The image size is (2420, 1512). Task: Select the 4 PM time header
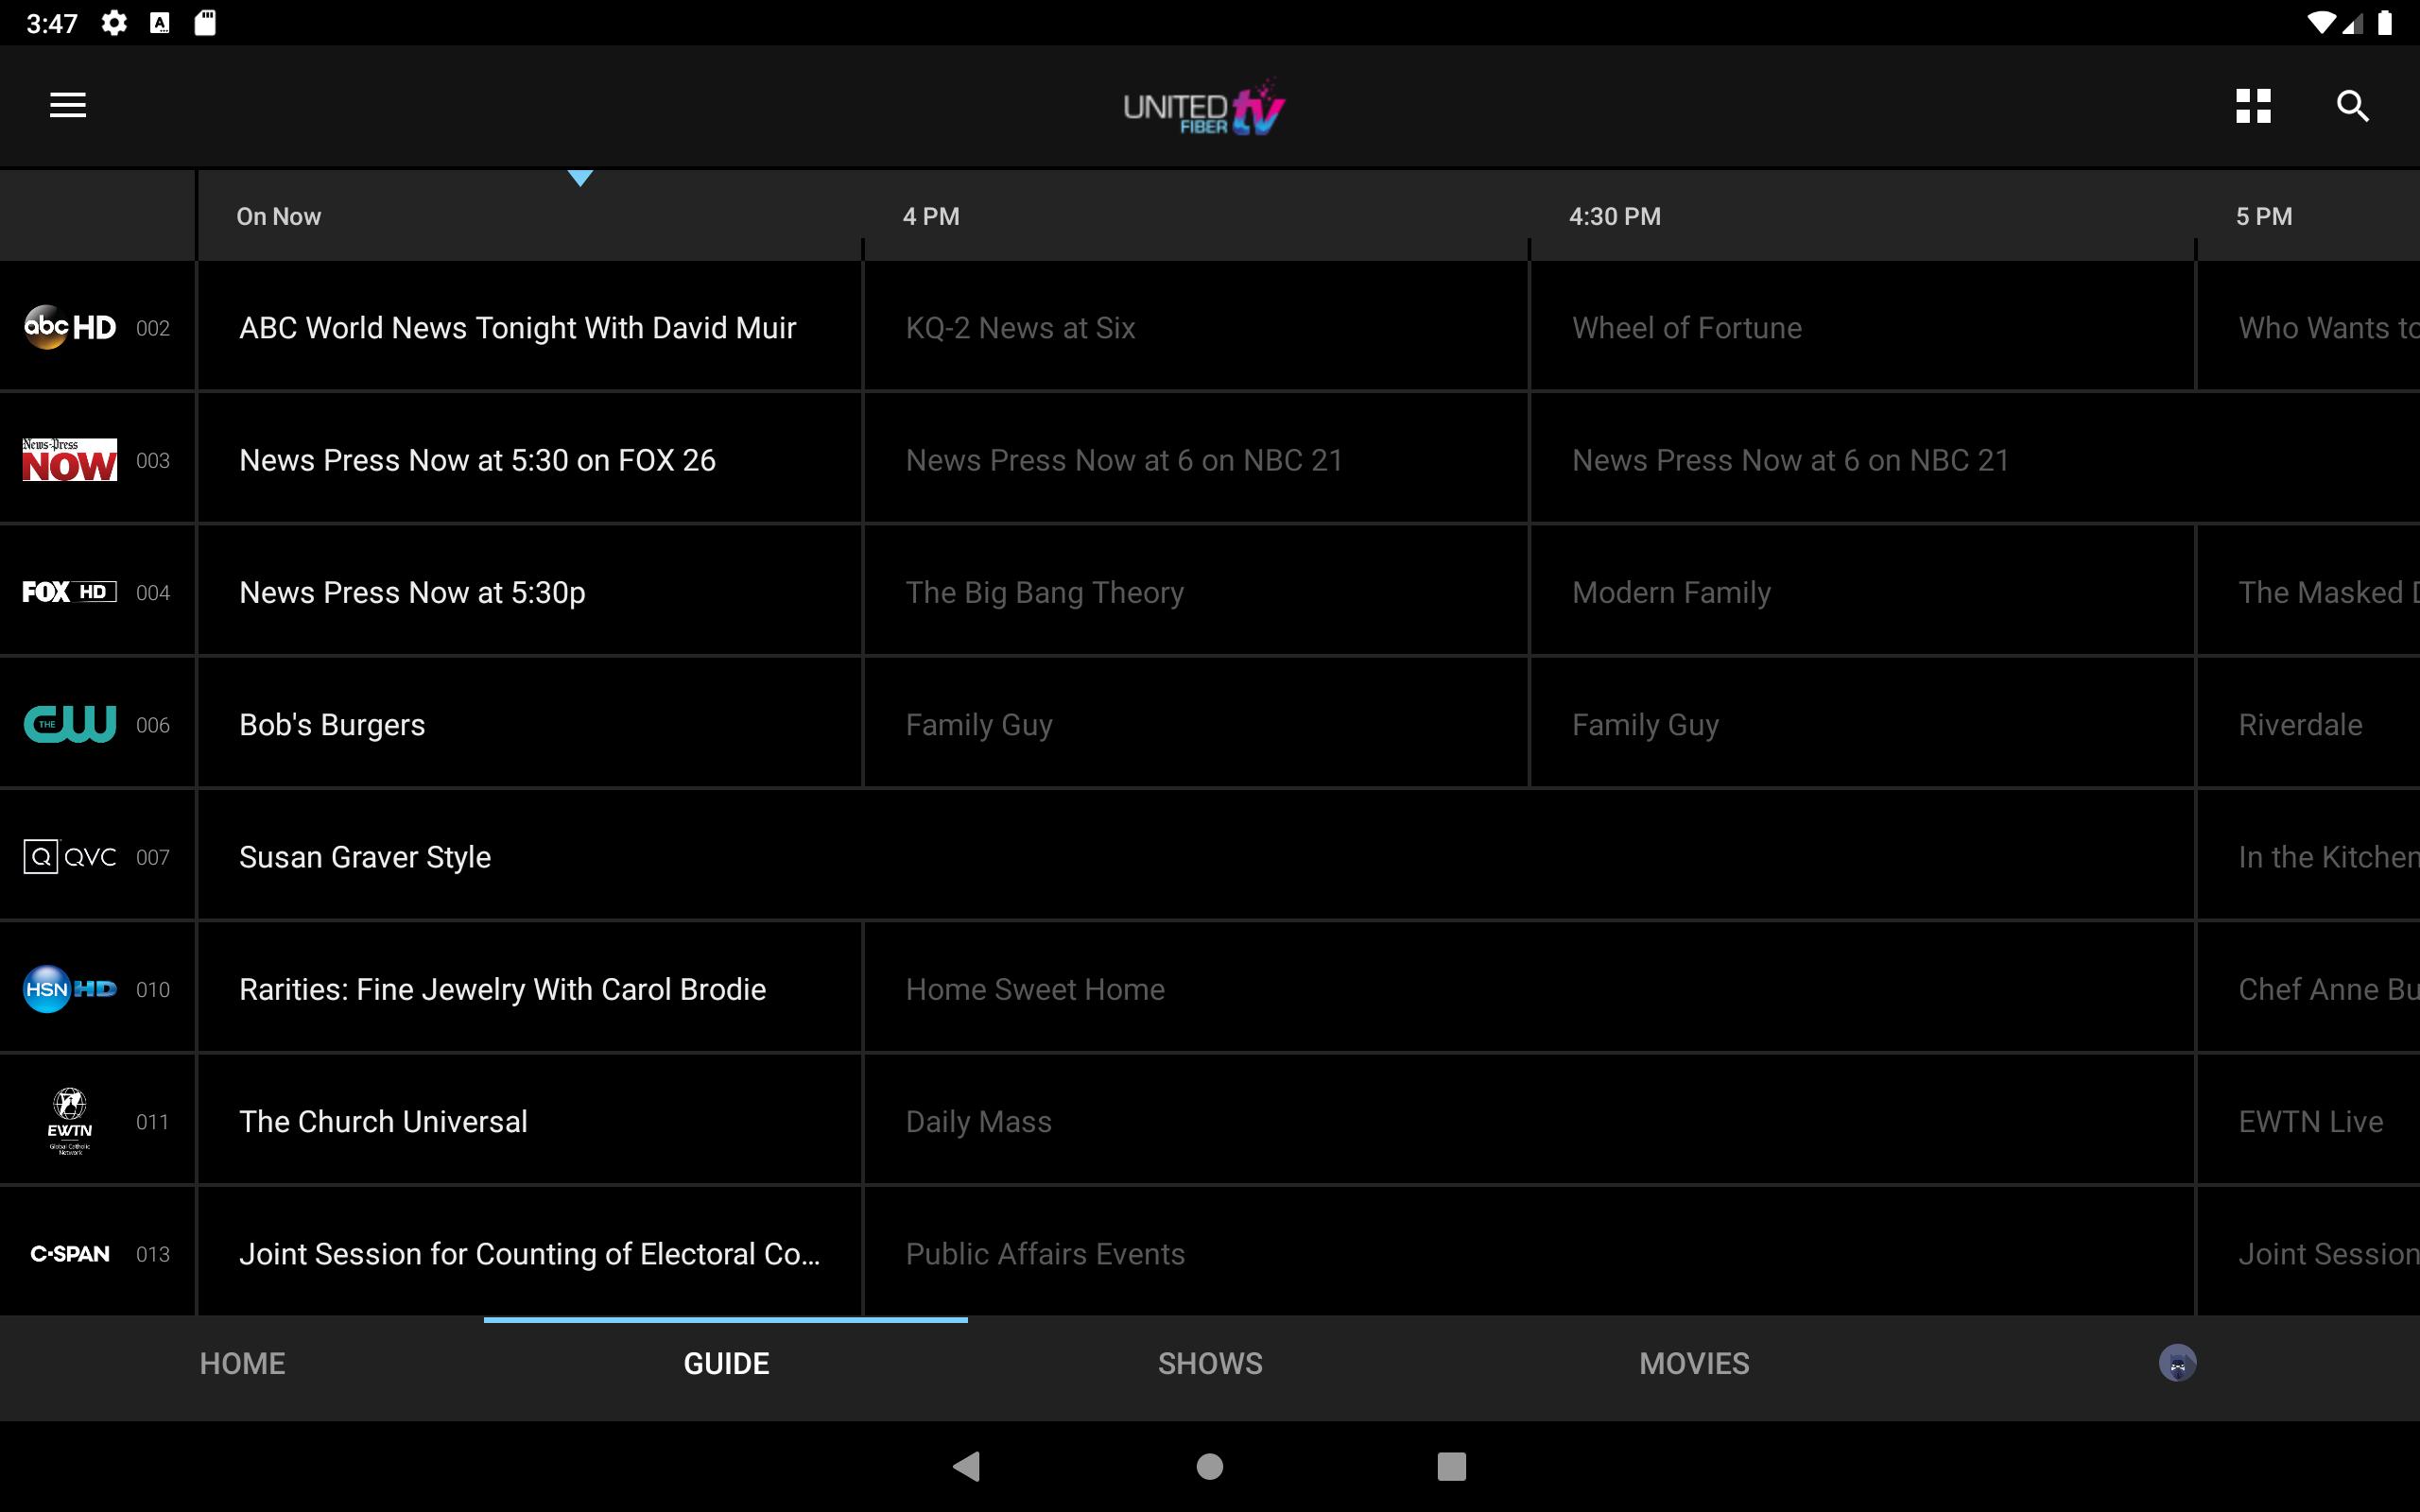tap(931, 216)
